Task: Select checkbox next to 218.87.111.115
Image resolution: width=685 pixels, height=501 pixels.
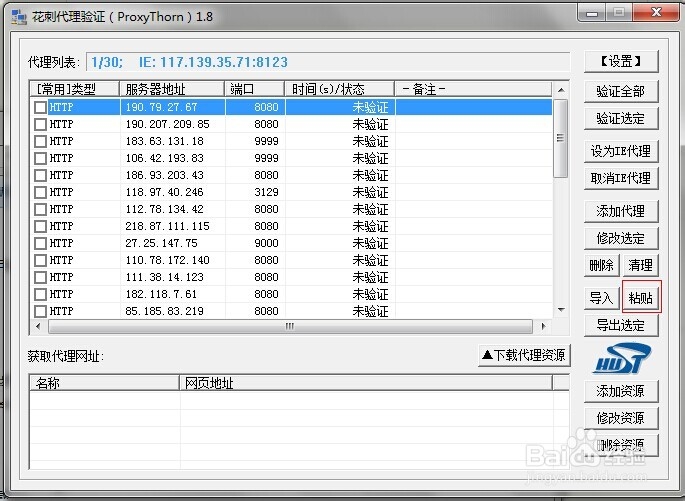Action: 40,226
